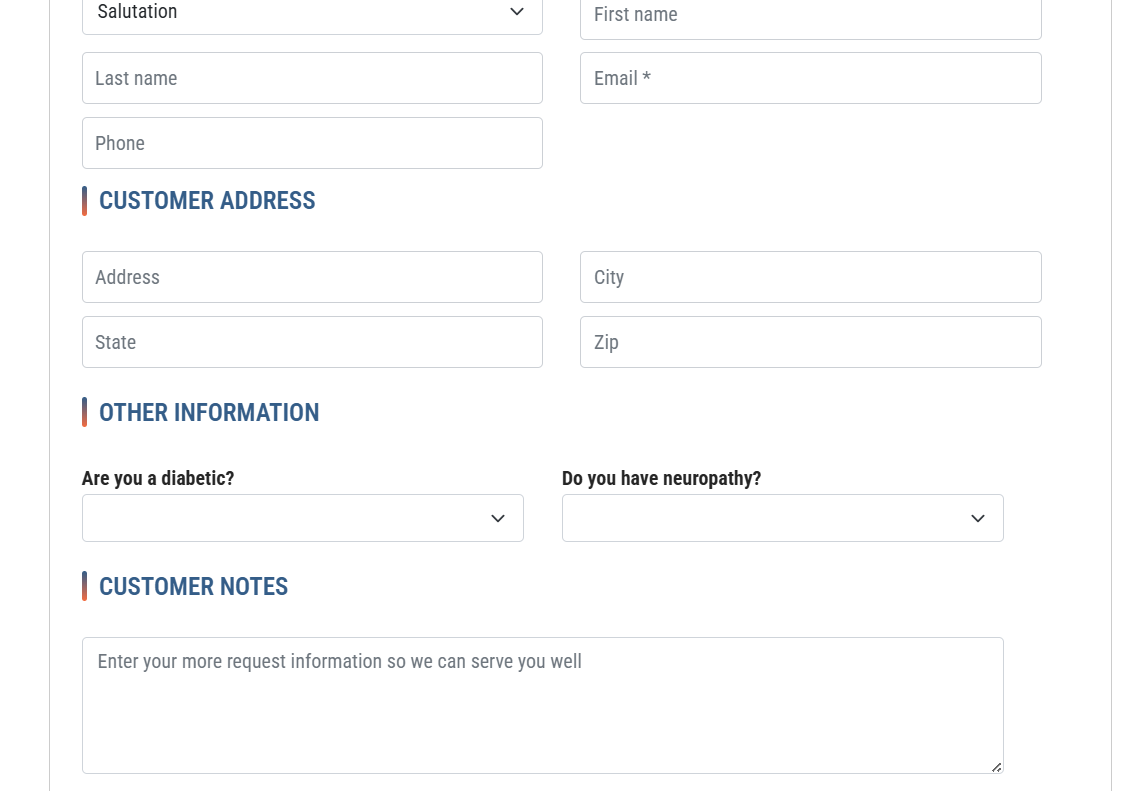Click the Other Information section heading

coord(209,413)
